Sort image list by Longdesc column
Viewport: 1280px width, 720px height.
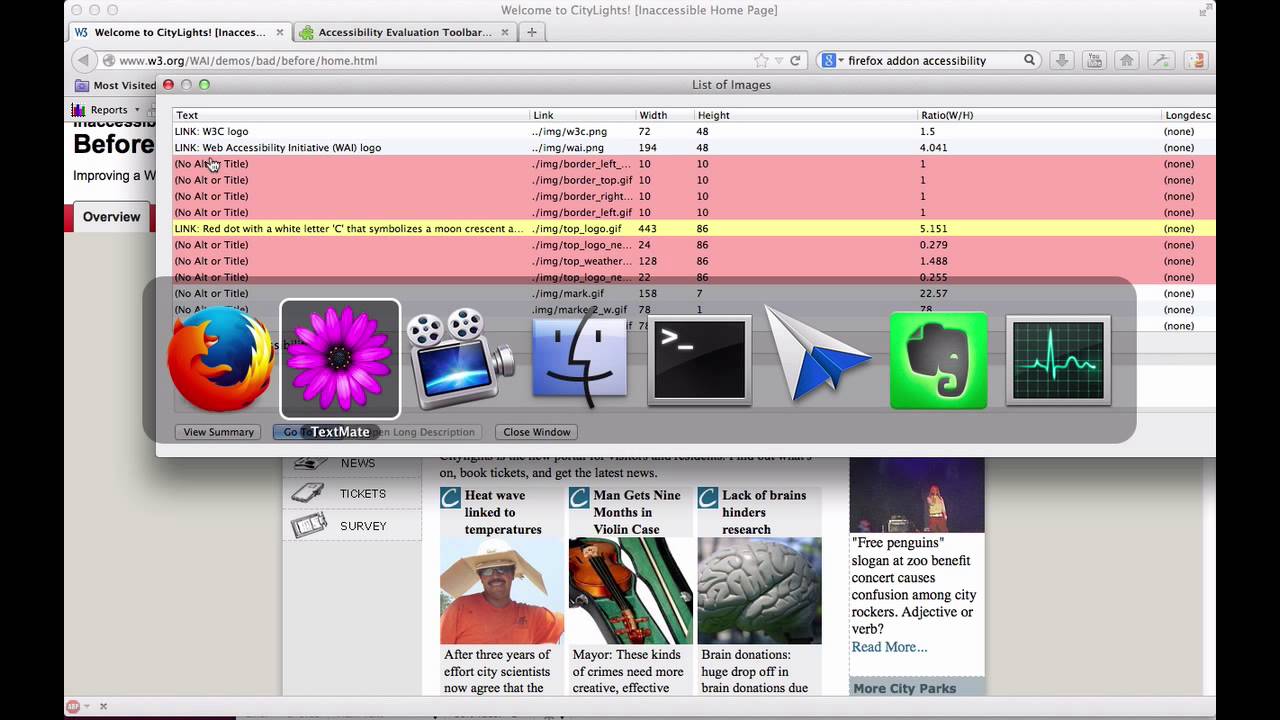point(1188,115)
